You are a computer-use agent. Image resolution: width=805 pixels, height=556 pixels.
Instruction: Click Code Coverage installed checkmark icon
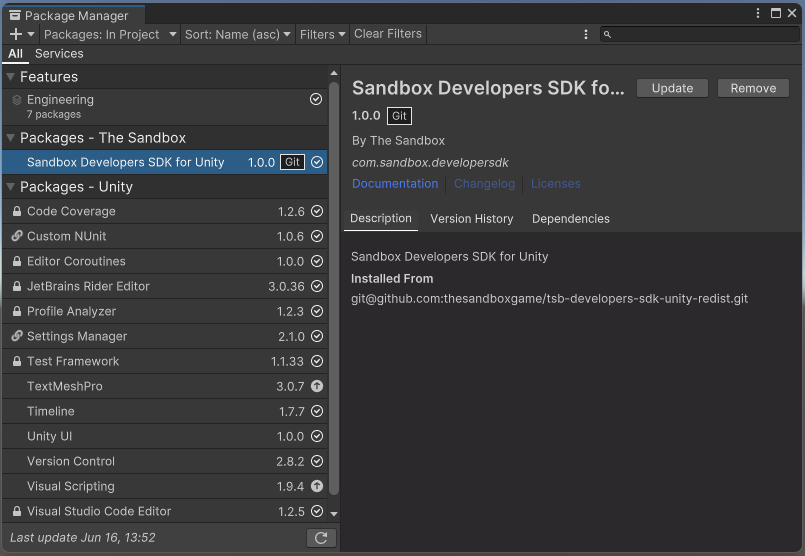(x=317, y=211)
